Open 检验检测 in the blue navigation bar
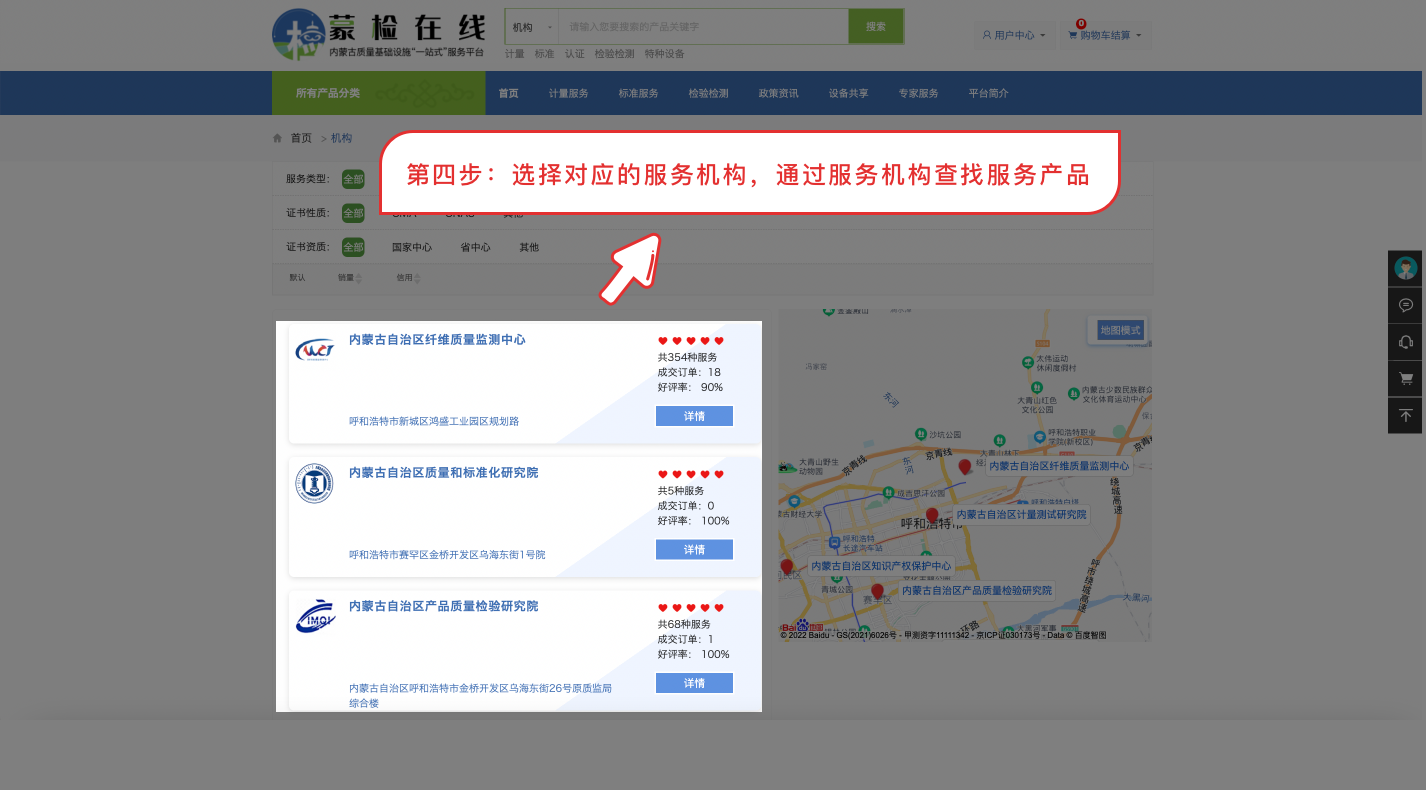 (708, 93)
